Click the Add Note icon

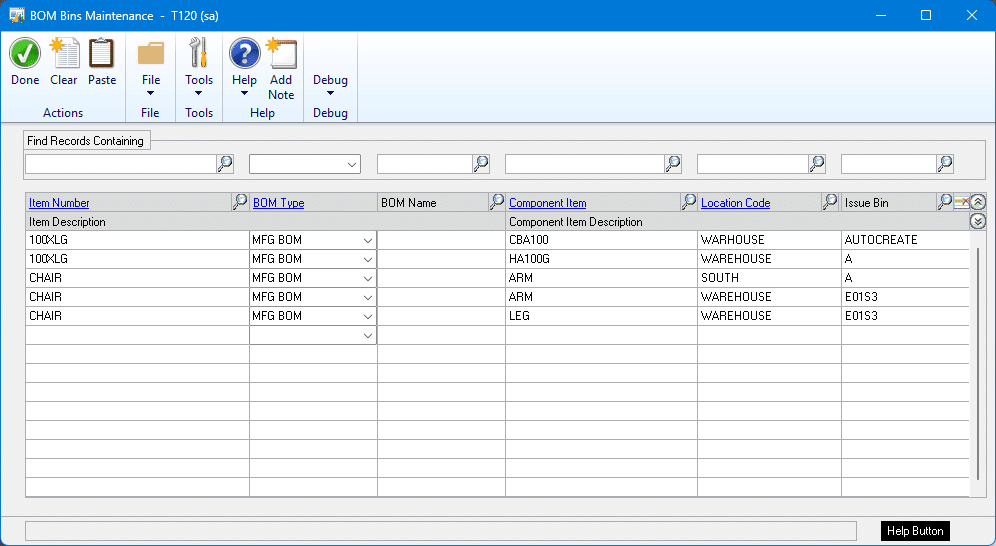click(281, 55)
